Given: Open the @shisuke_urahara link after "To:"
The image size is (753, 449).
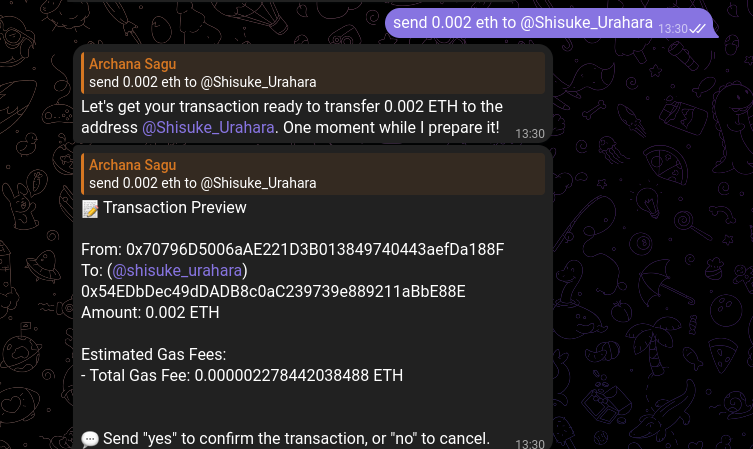Looking at the screenshot, I should [x=177, y=270].
